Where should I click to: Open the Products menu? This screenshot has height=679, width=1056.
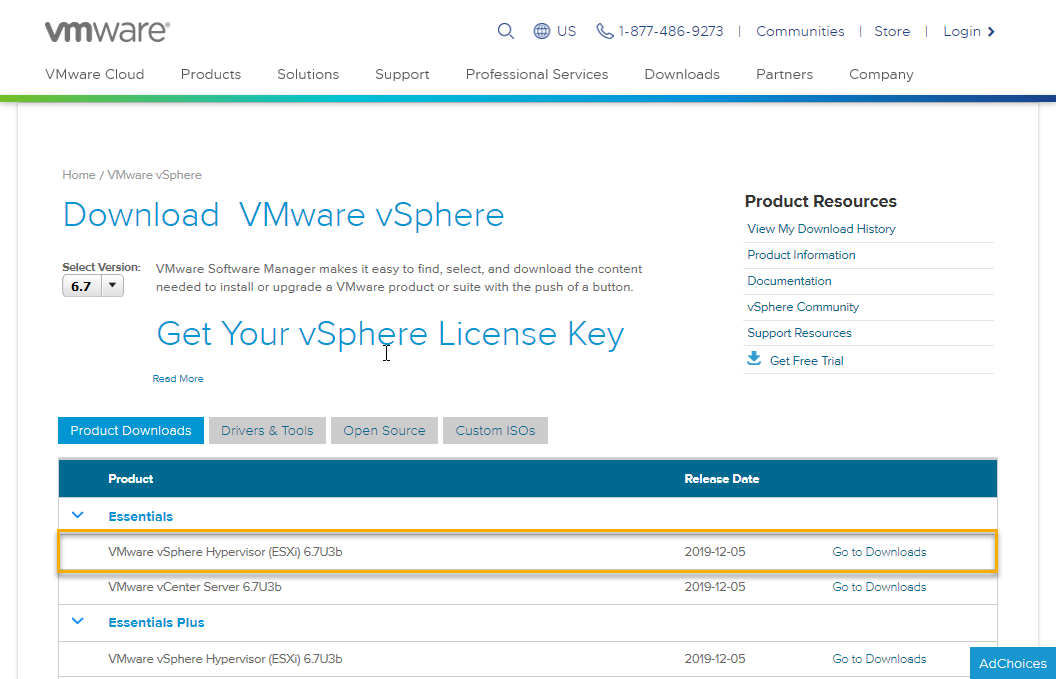coord(211,74)
